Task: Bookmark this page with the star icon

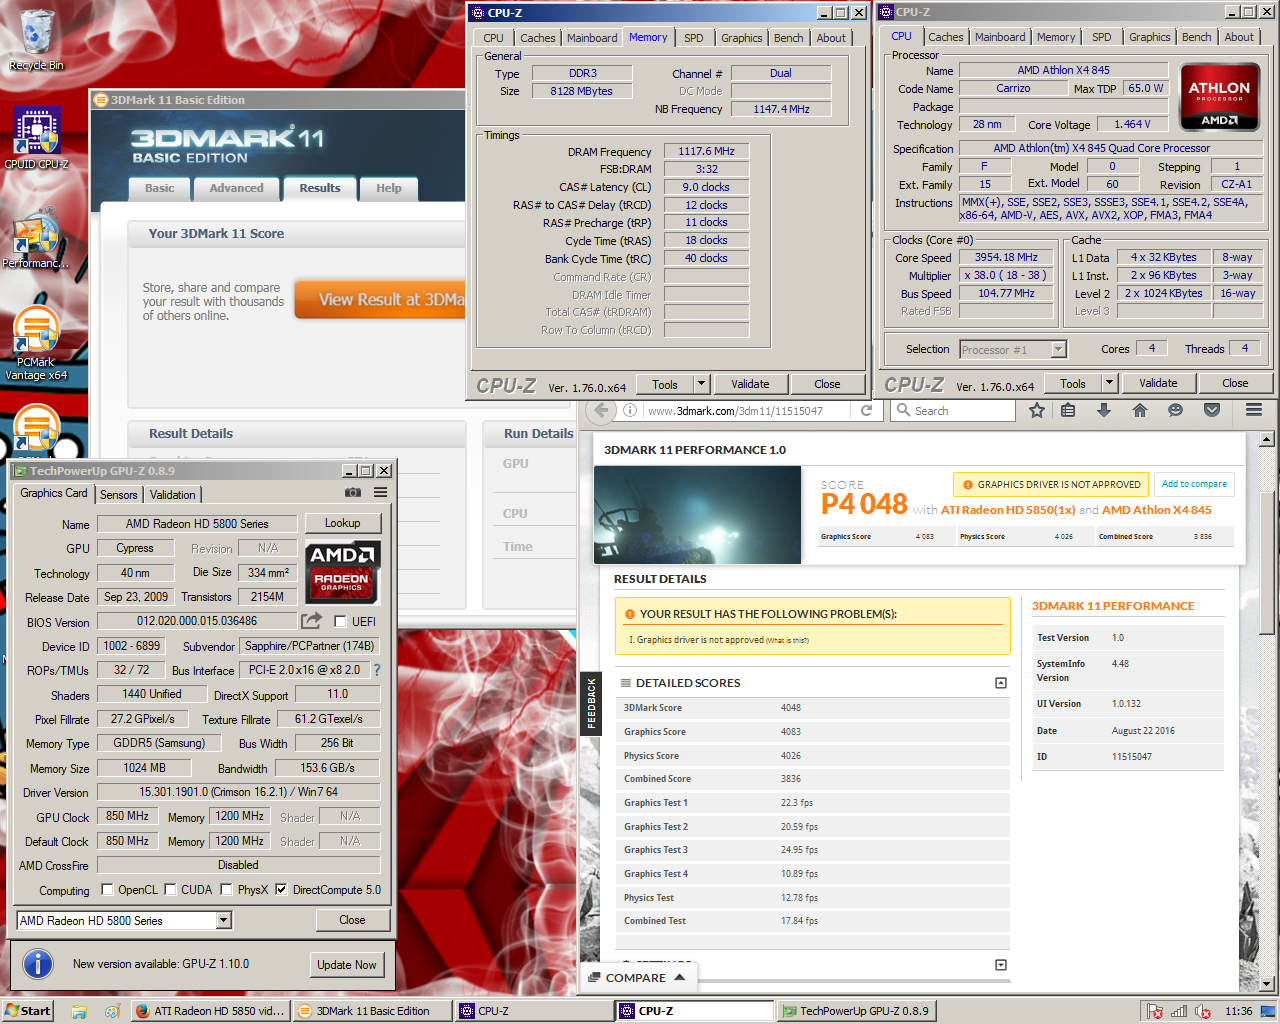Action: coord(1037,410)
